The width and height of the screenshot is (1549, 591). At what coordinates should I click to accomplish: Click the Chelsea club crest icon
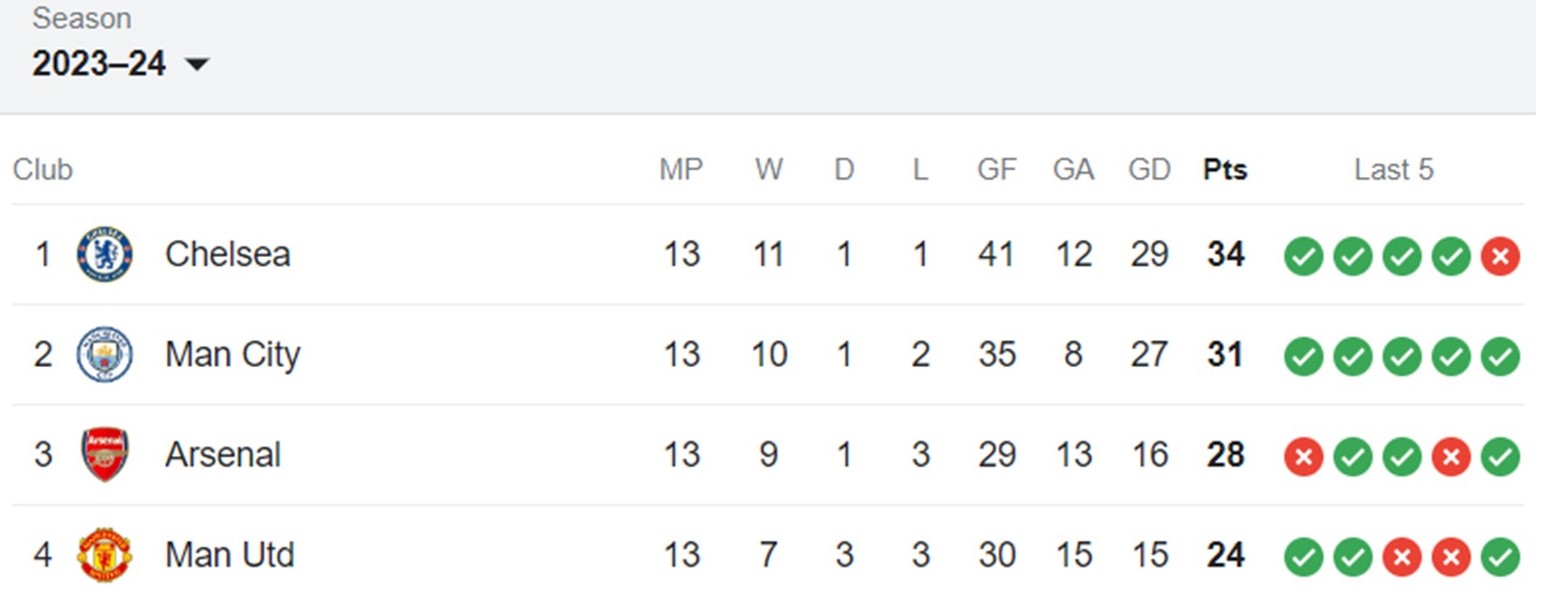105,254
